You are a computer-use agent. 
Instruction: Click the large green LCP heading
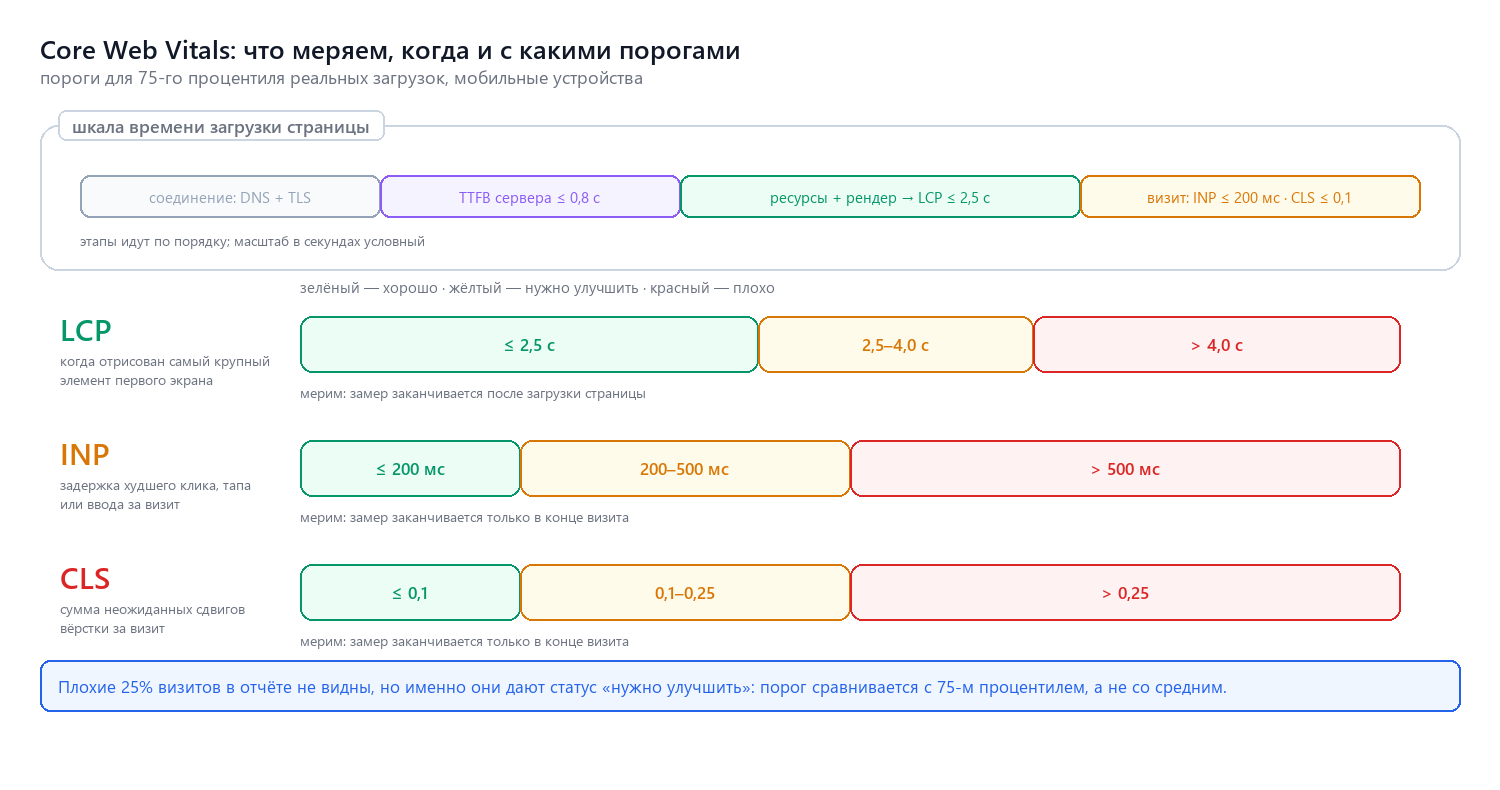[86, 330]
